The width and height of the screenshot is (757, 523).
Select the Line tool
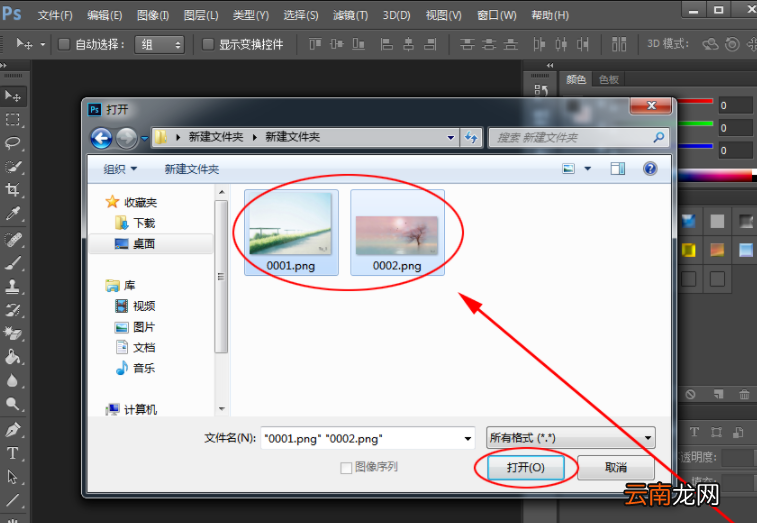click(x=13, y=500)
